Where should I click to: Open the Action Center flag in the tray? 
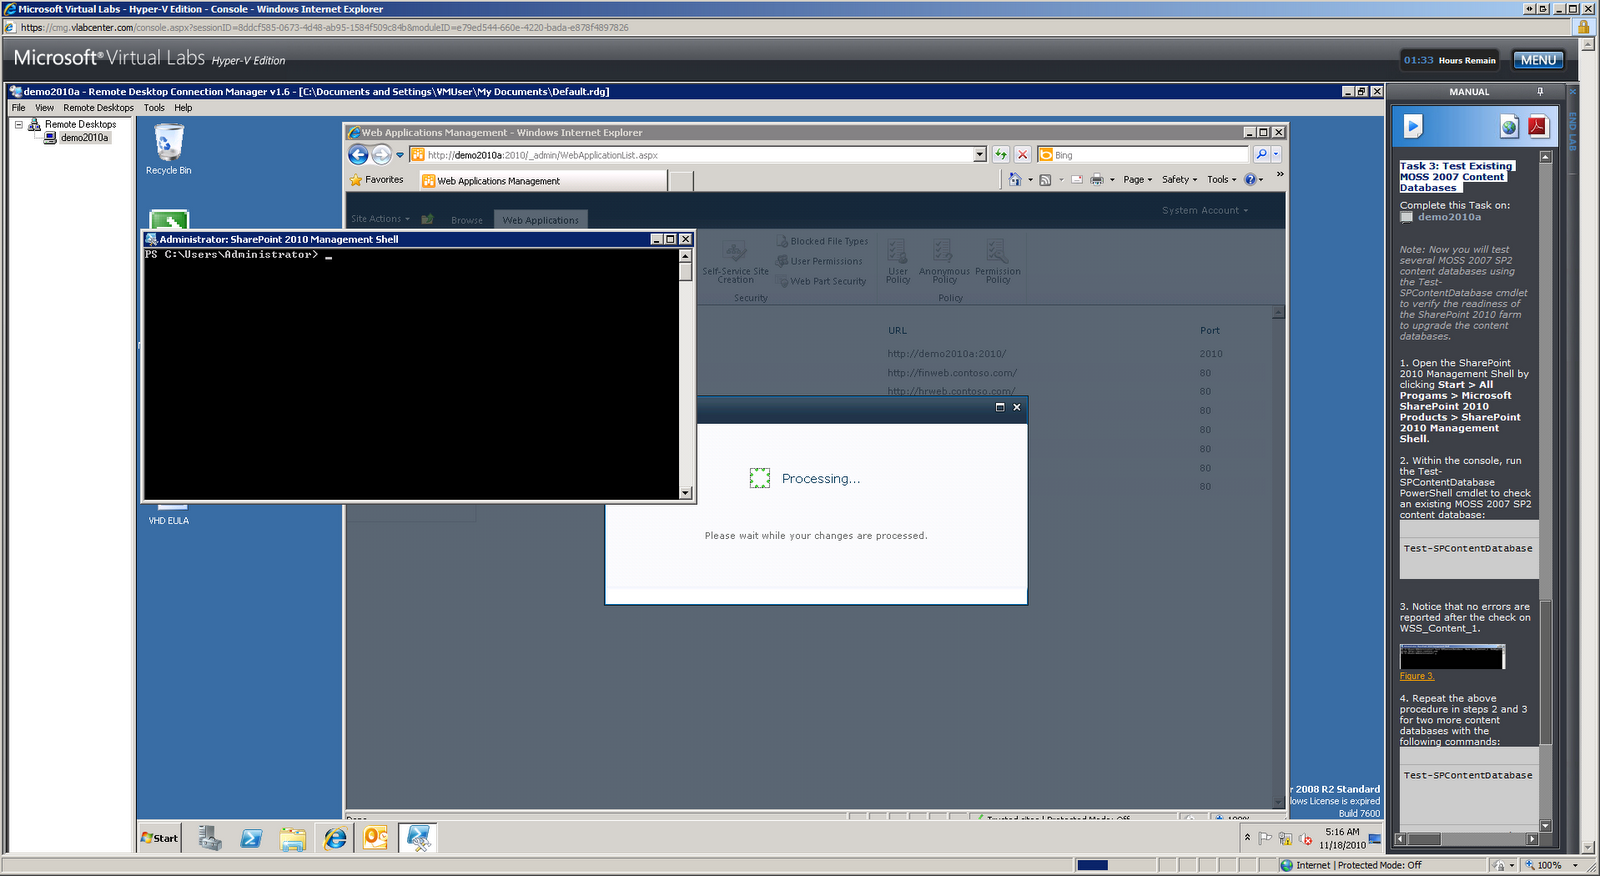click(x=1265, y=838)
